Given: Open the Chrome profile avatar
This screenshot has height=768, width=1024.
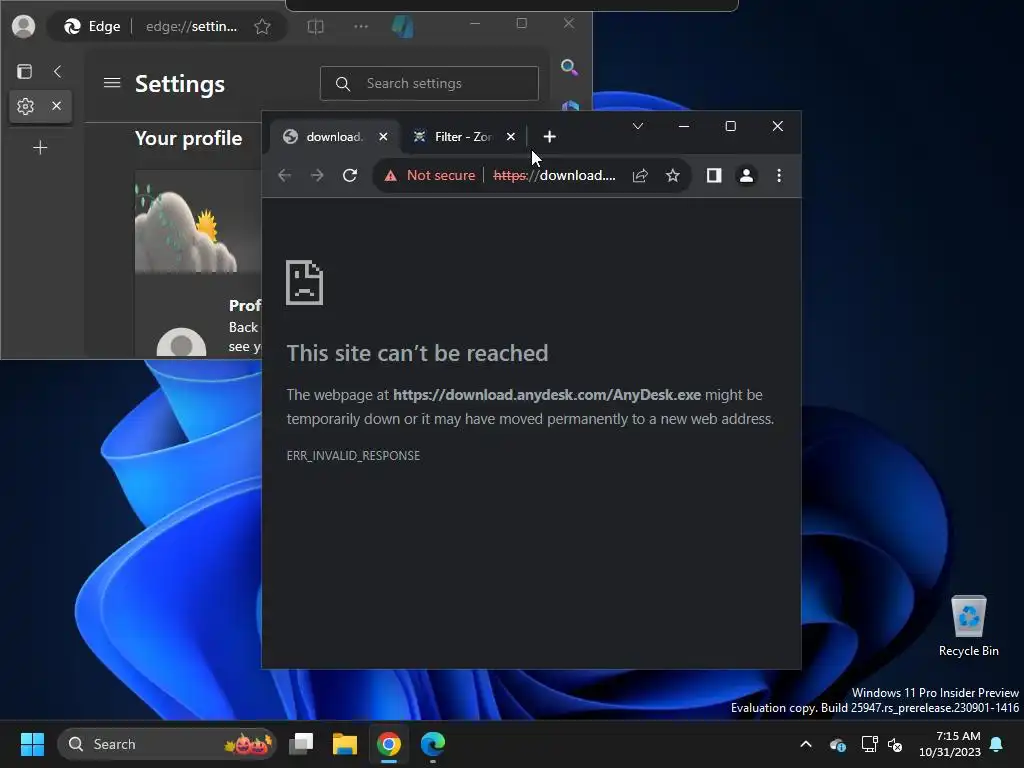Looking at the screenshot, I should point(746,175).
